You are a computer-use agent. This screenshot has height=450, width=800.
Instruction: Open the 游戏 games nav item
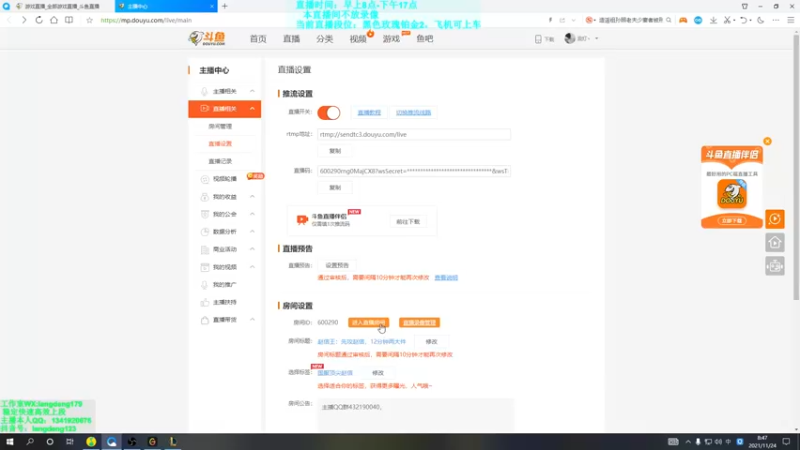[391, 39]
